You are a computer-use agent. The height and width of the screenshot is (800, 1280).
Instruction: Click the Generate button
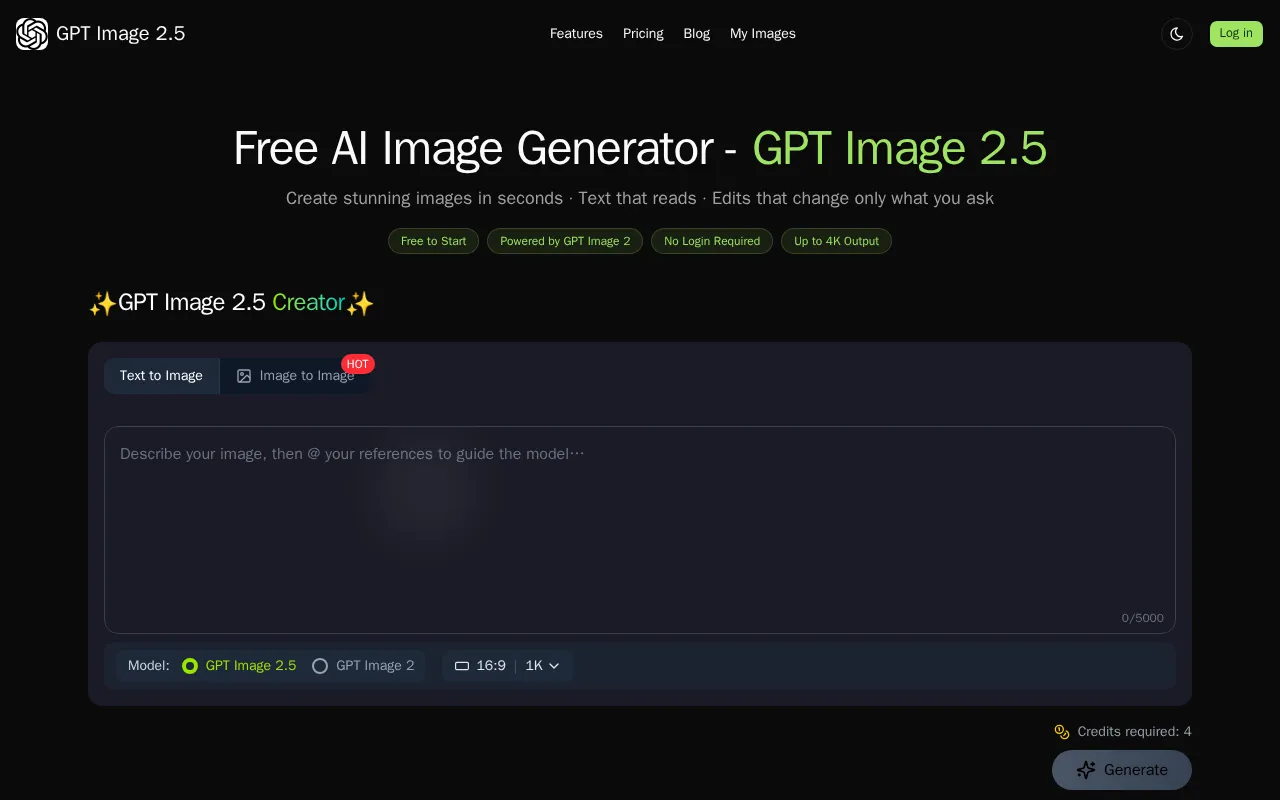(1122, 770)
